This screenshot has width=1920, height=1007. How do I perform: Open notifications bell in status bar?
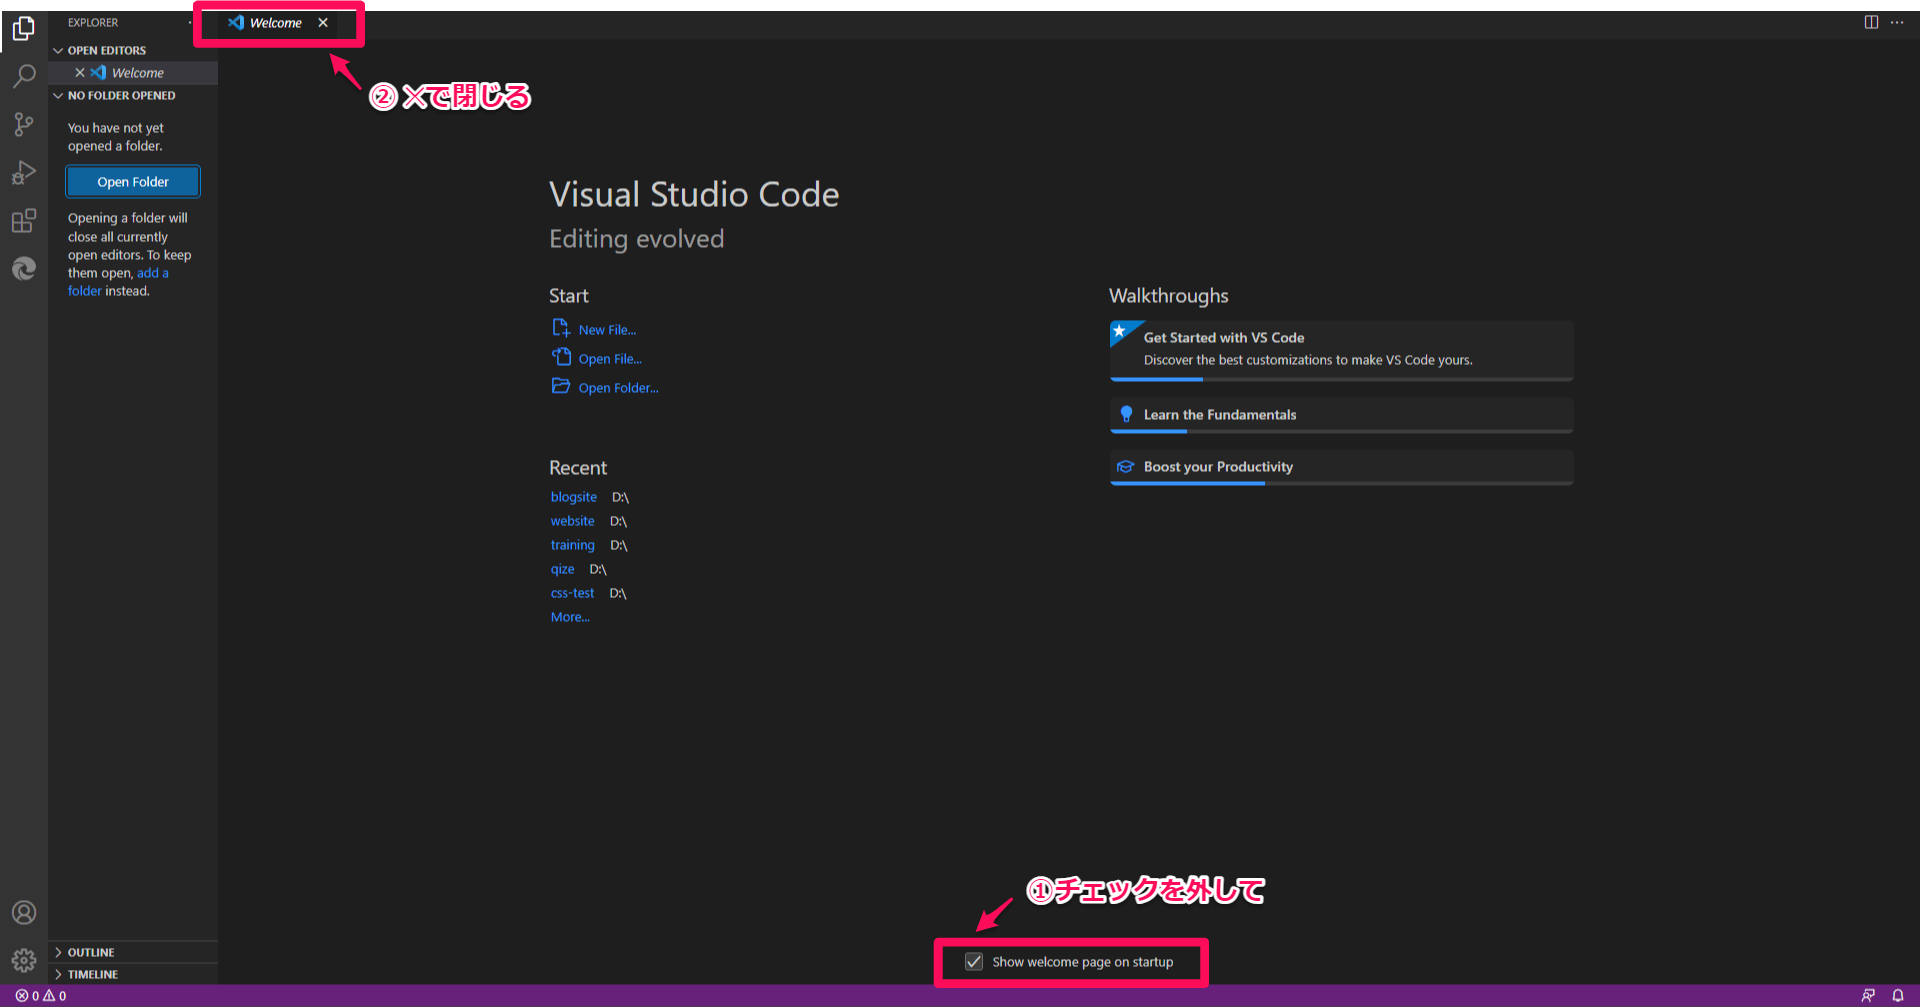click(1898, 996)
